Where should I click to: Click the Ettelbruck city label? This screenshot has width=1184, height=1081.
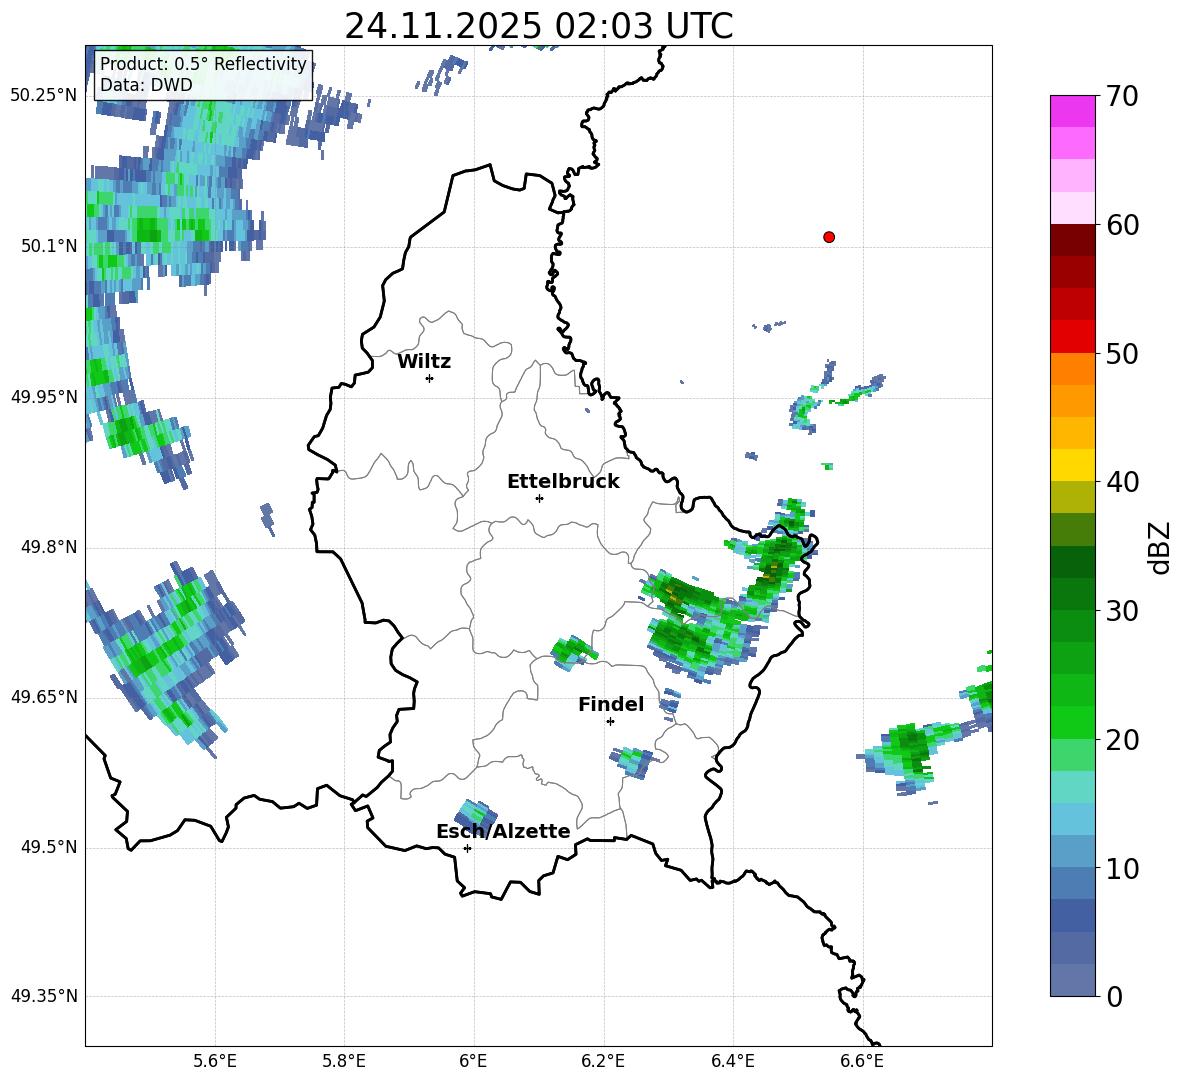pos(563,482)
